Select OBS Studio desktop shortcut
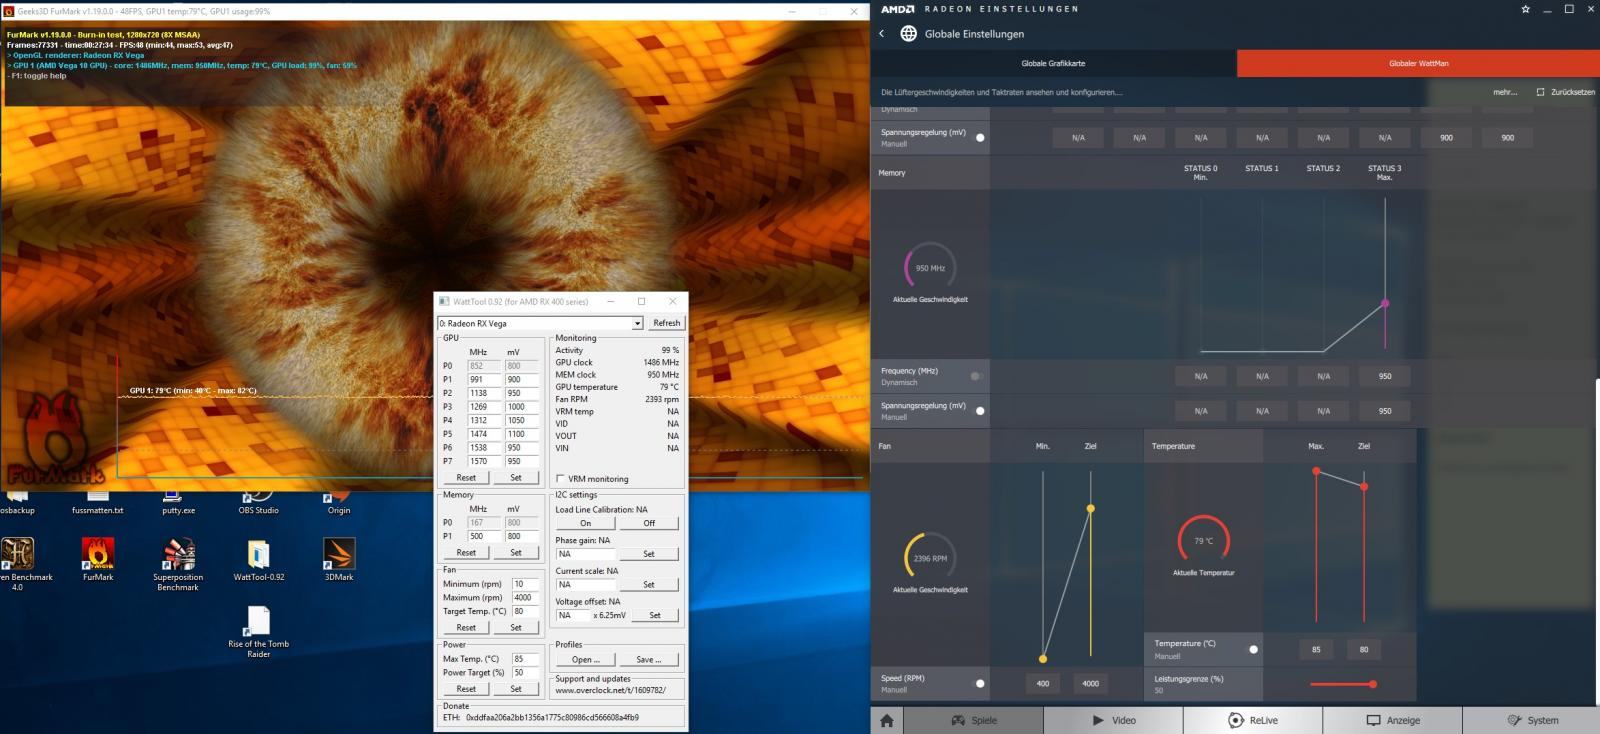 259,502
